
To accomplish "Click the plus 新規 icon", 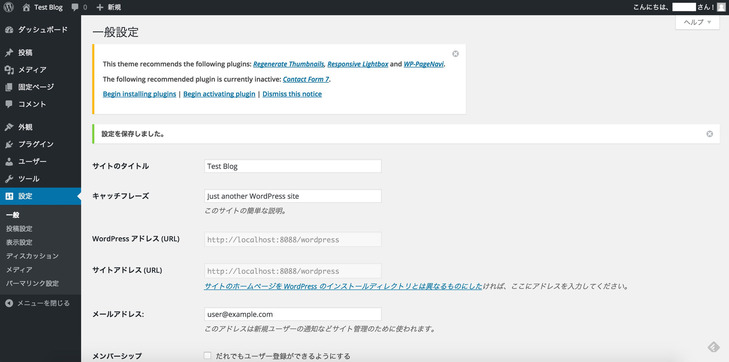I will pos(100,7).
